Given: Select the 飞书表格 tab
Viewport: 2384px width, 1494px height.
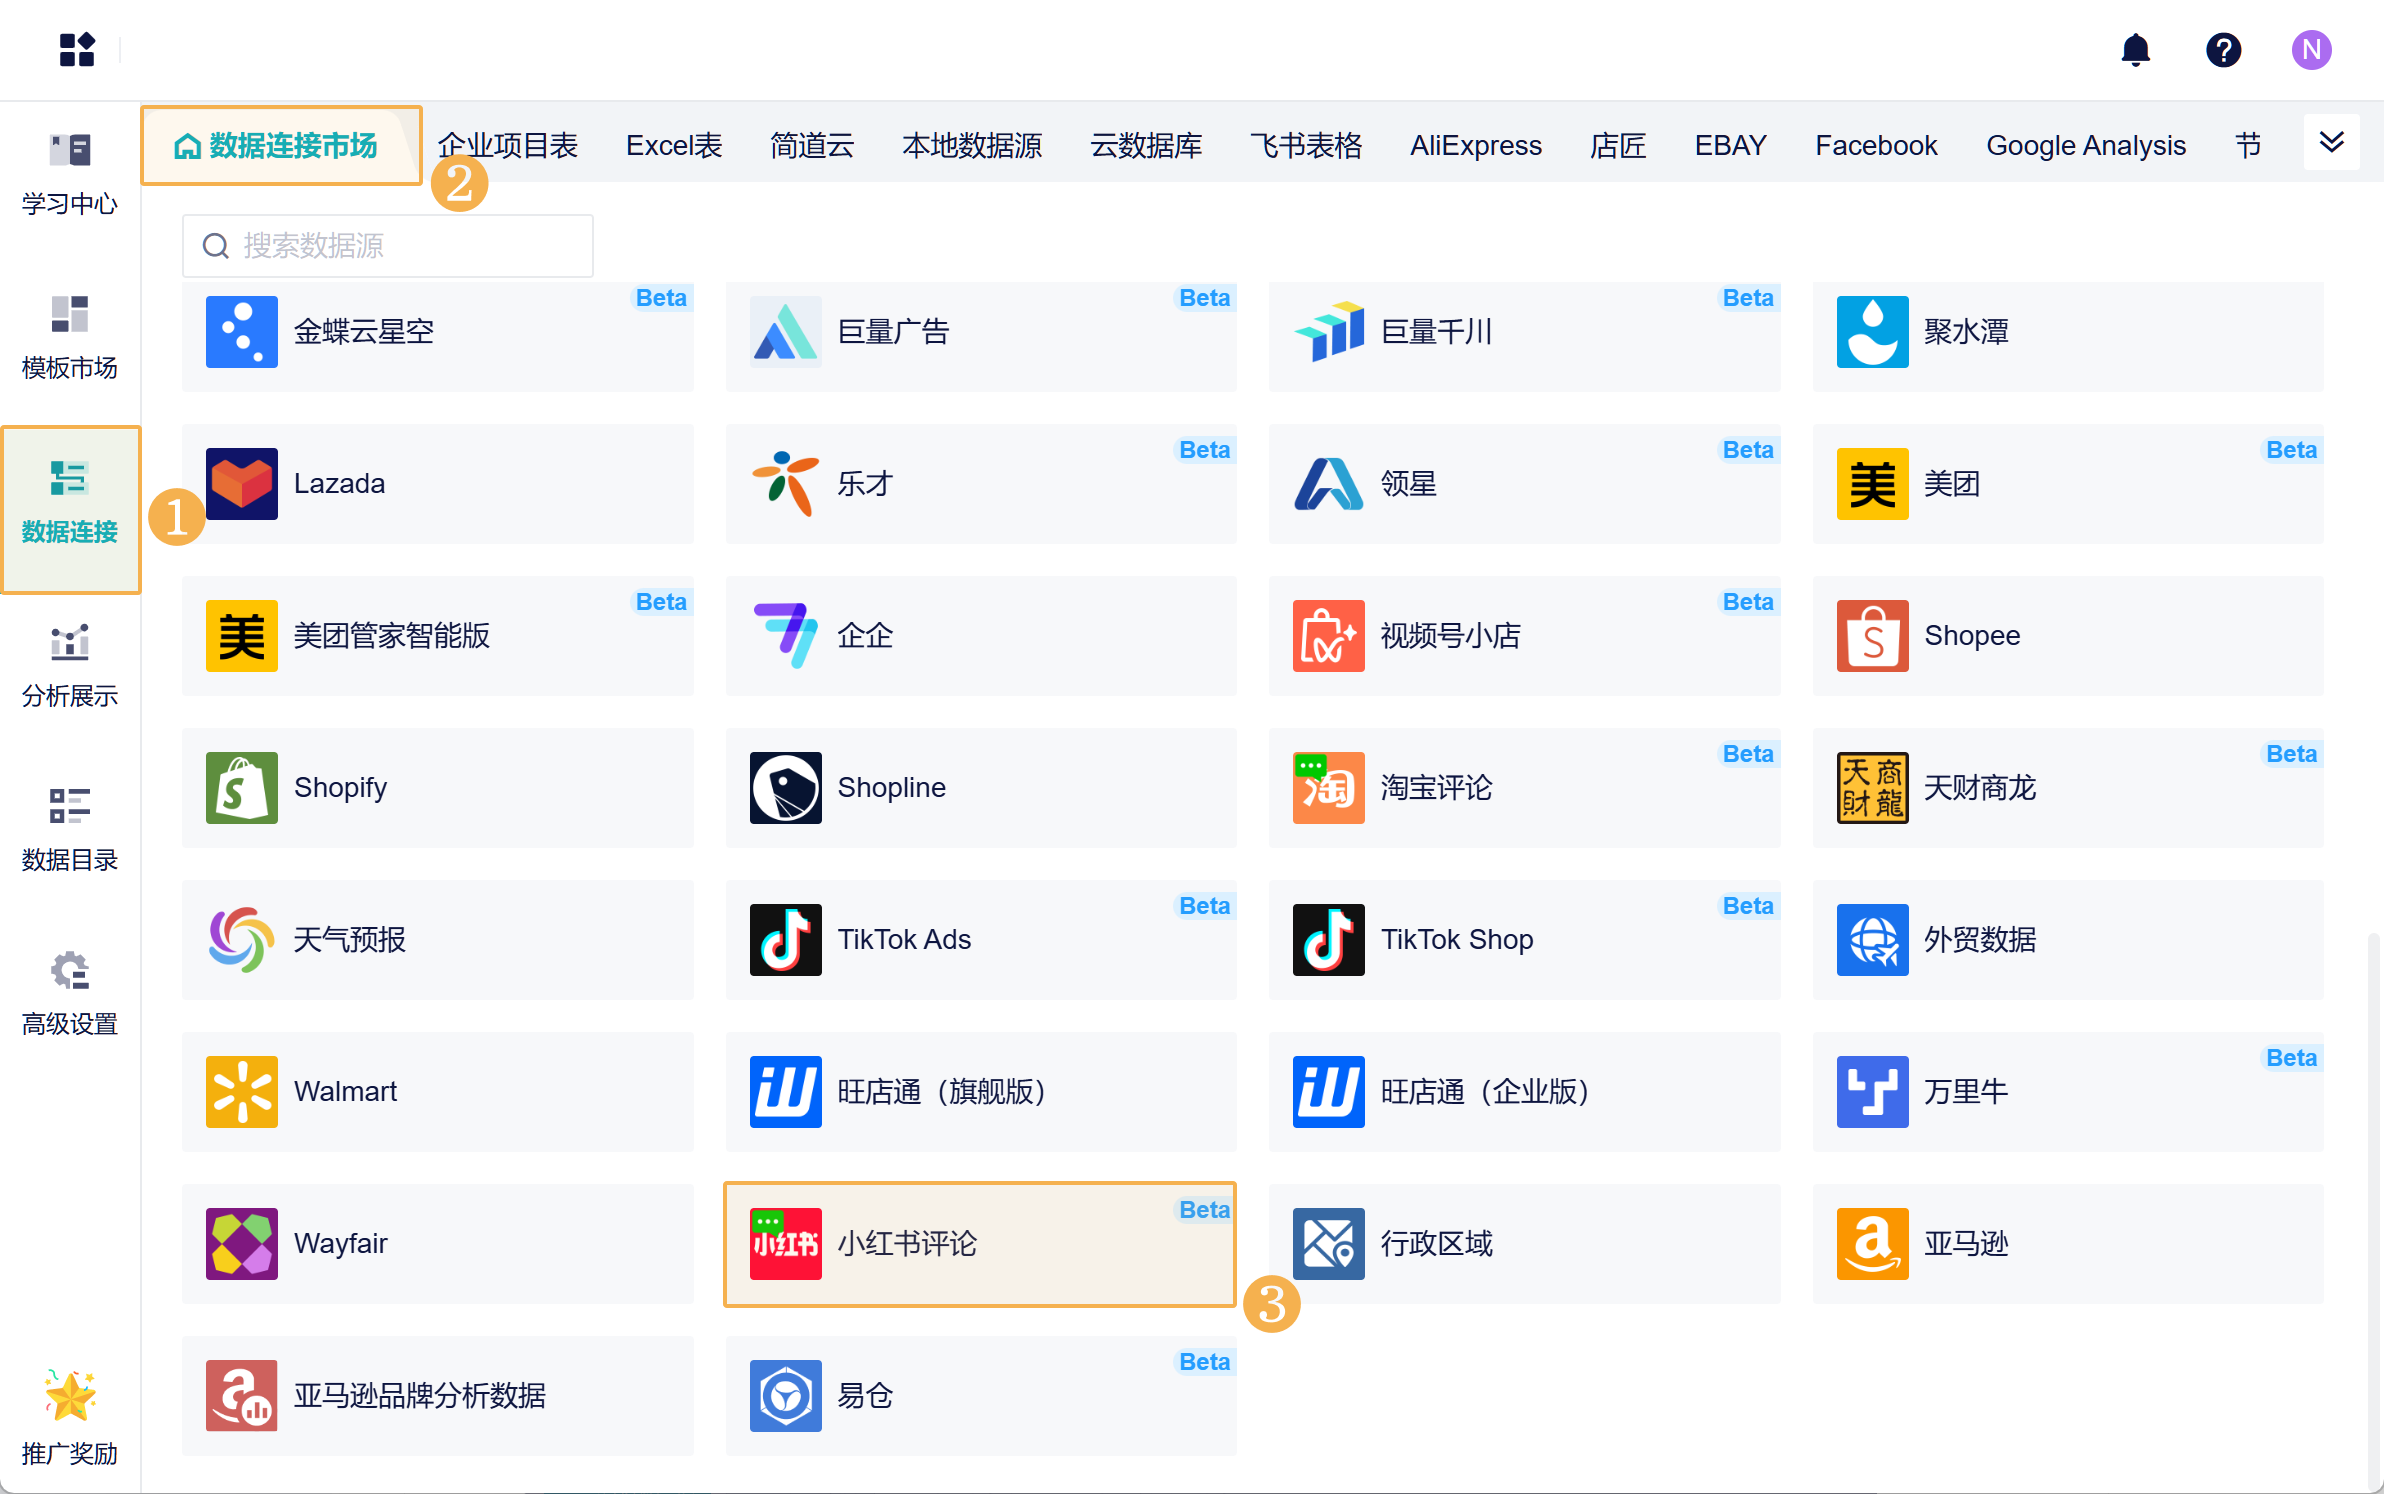Looking at the screenshot, I should click(x=1305, y=146).
